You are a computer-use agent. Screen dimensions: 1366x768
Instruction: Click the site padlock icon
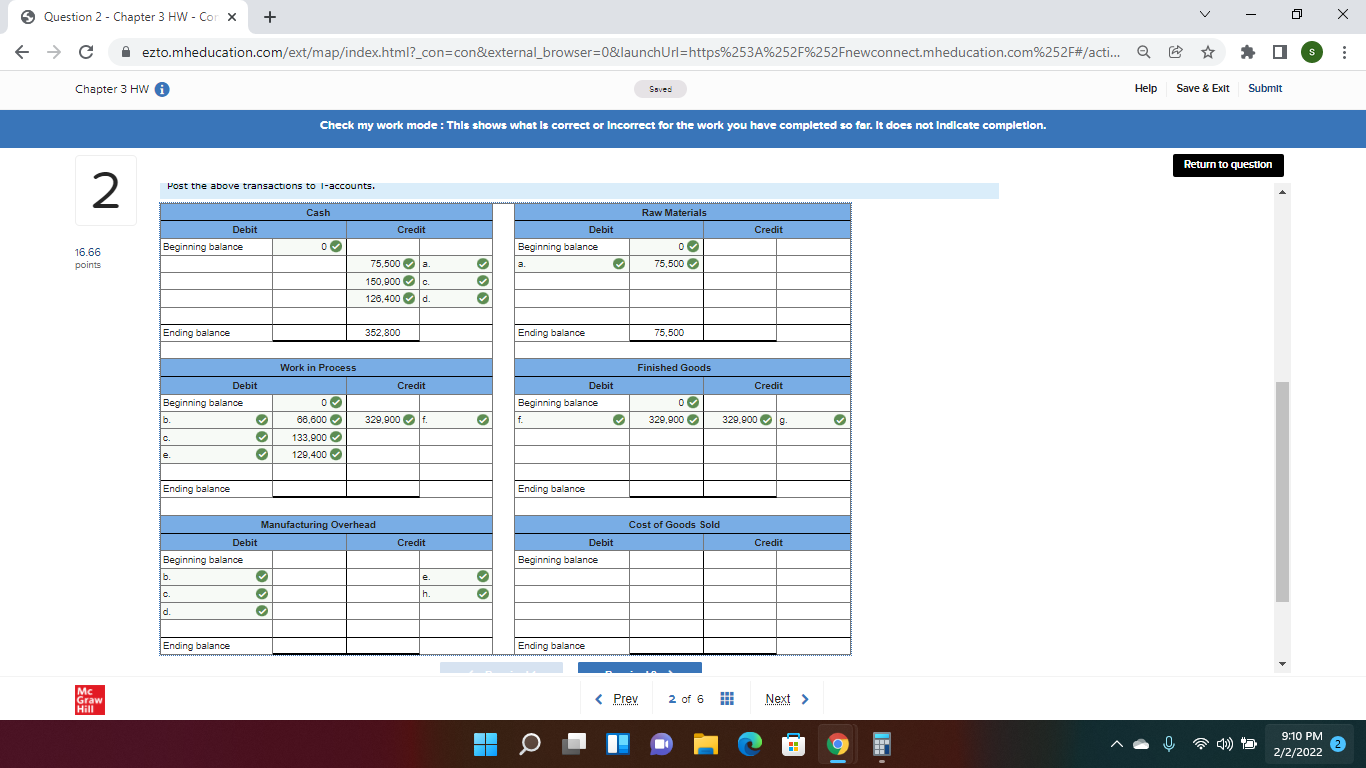(x=127, y=51)
